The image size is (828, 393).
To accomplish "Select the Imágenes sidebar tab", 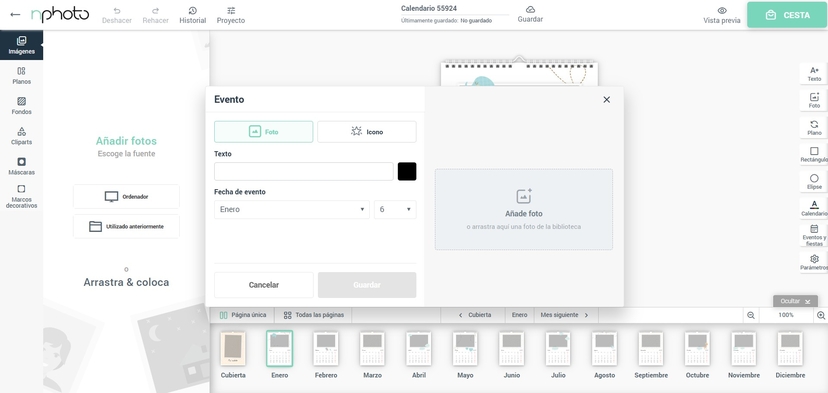I will pyautogui.click(x=21, y=45).
